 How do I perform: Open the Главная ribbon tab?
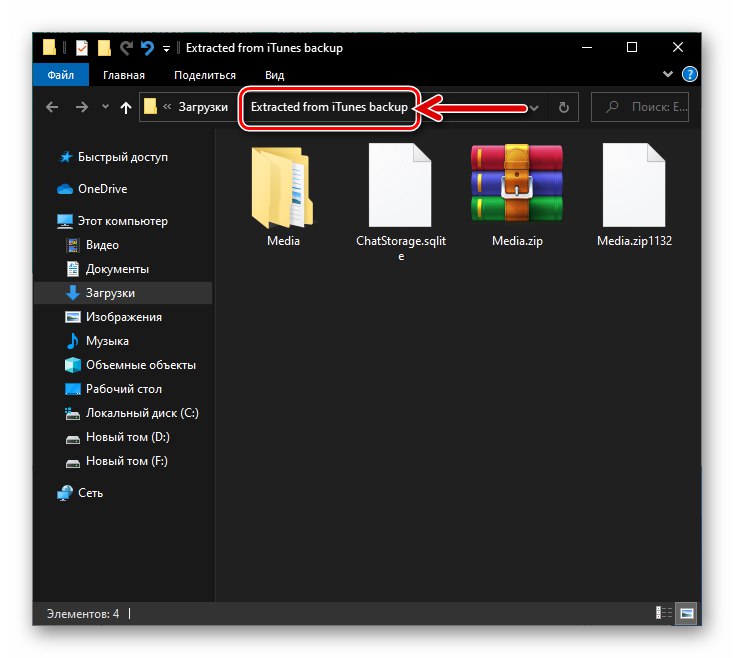pos(124,75)
